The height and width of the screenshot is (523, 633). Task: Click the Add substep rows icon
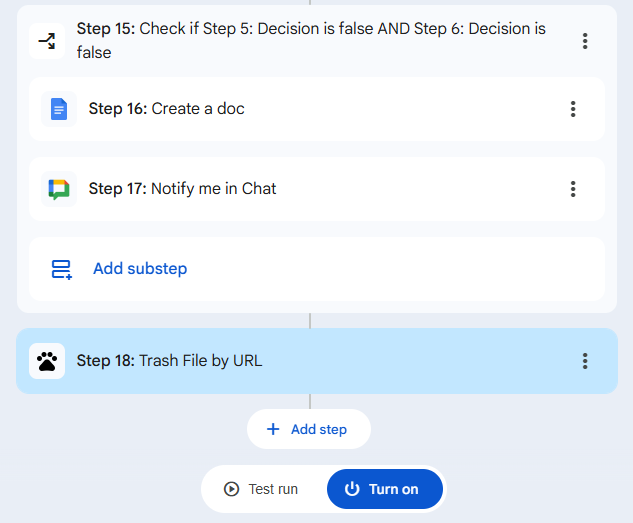click(61, 269)
